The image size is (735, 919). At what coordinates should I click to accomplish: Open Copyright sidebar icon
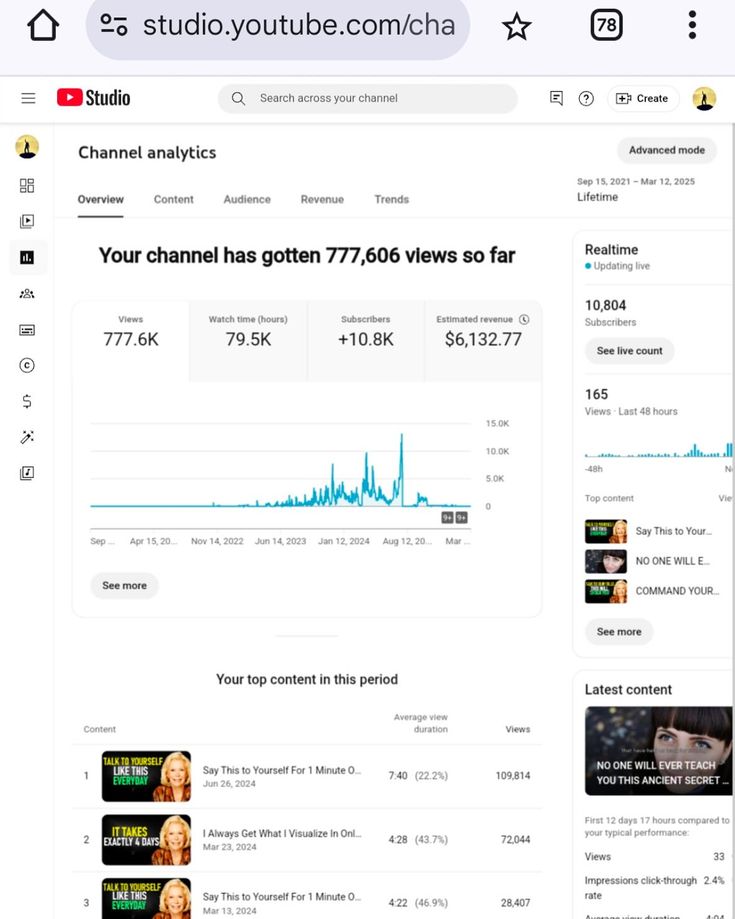27,366
